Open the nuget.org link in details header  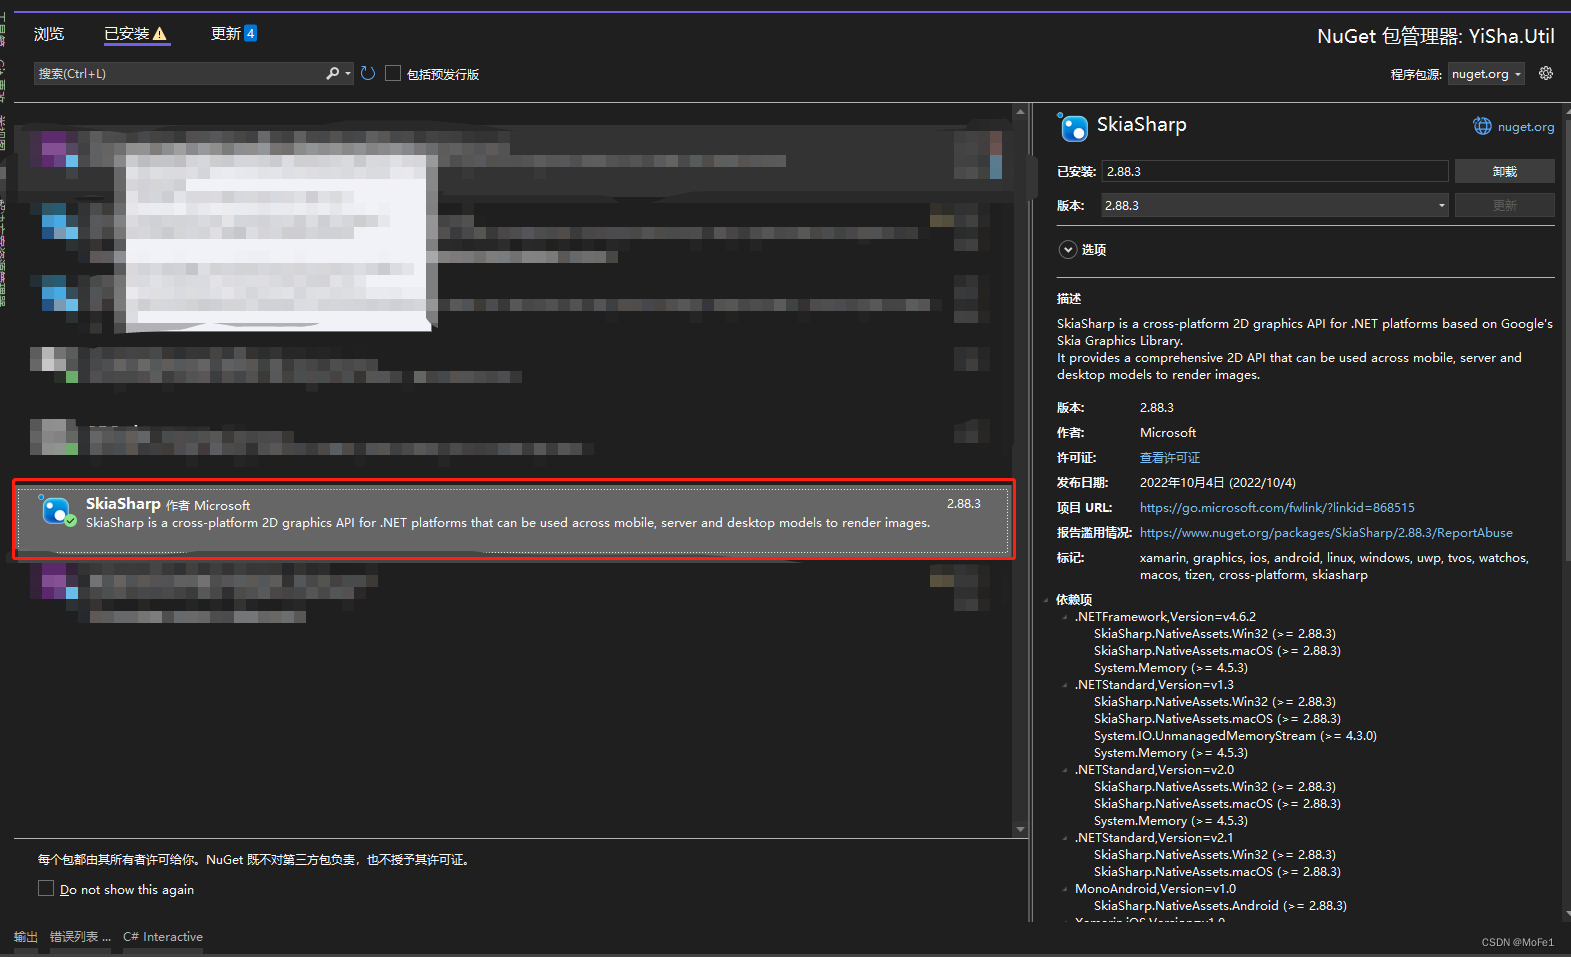[x=1526, y=127]
